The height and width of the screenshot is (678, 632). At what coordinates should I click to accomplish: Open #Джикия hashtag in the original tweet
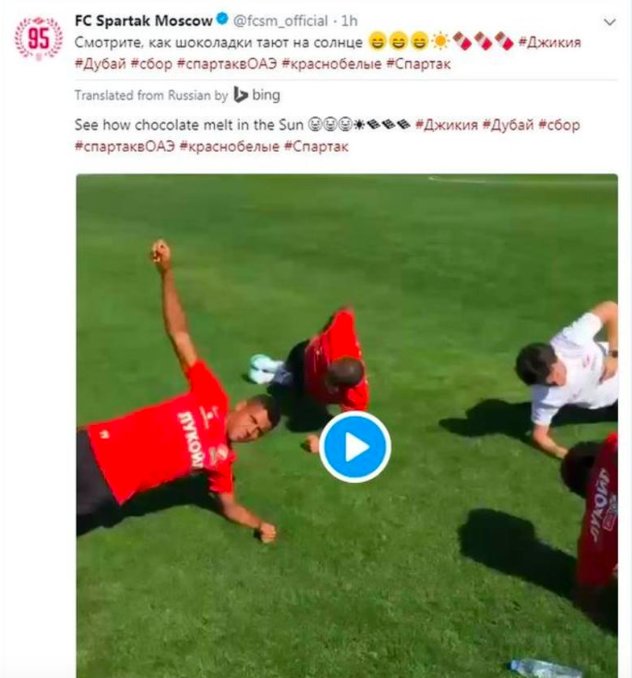(x=549, y=42)
